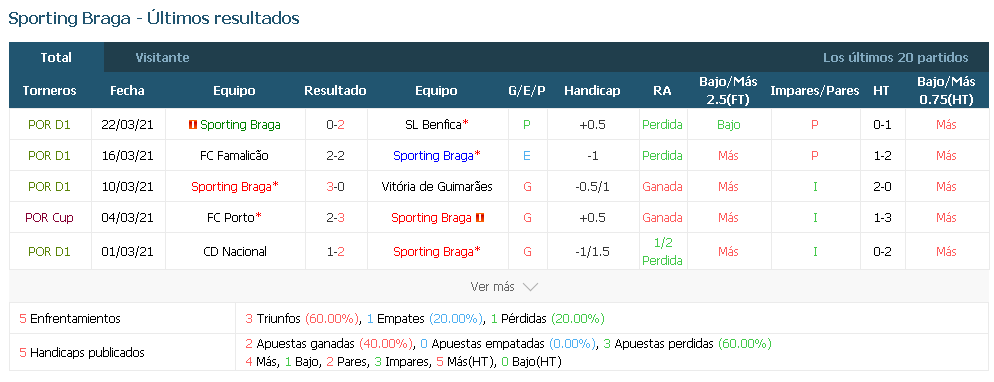Open Vitória de Guimarães team link
Viewport: 994px width, 382px height.
coord(437,187)
